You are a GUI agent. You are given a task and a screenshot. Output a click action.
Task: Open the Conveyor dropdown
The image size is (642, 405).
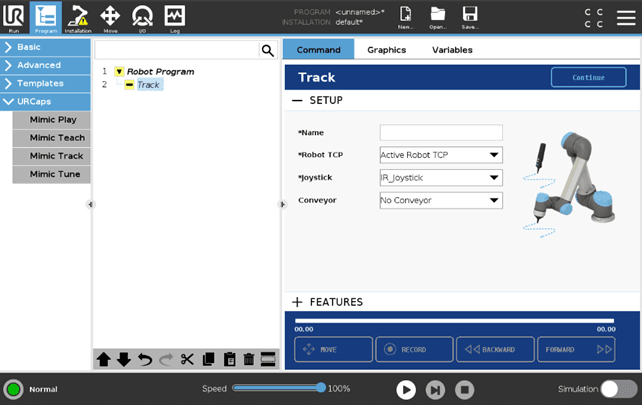[441, 200]
